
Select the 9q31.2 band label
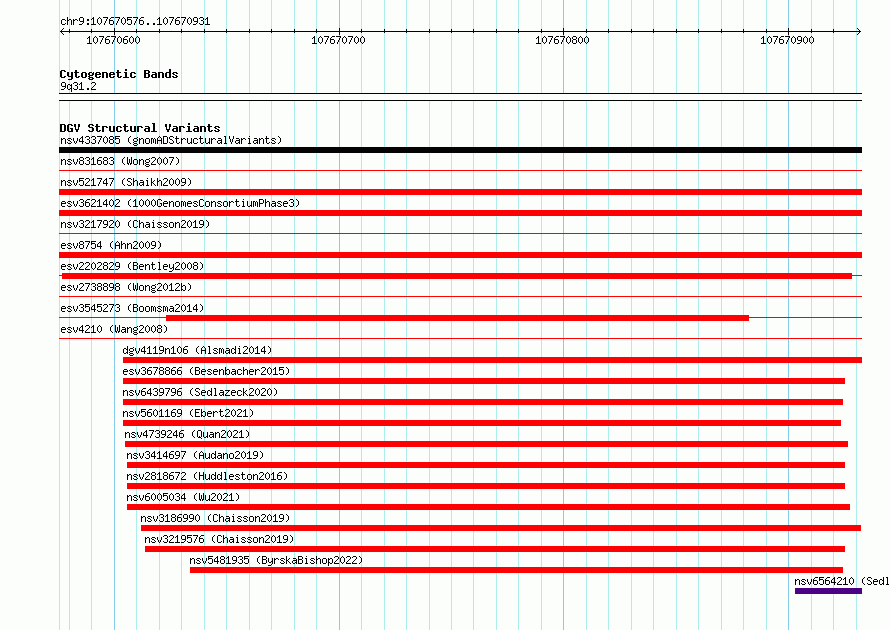pyautogui.click(x=78, y=86)
